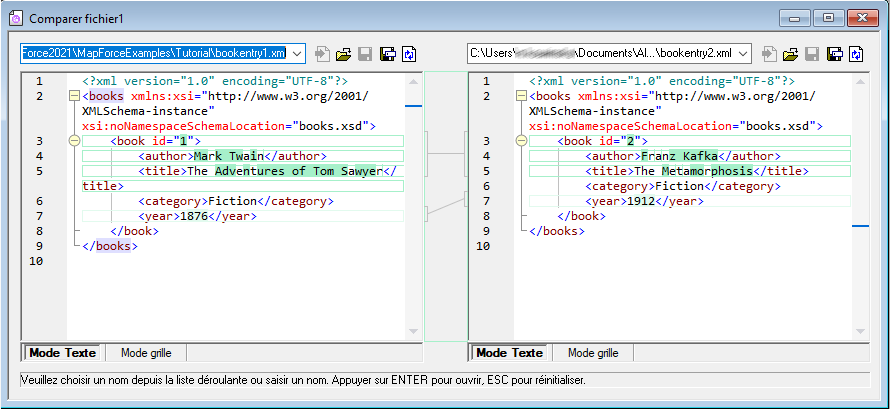Reload the right bookentry2.xml file
890x409 pixels.
pos(856,54)
